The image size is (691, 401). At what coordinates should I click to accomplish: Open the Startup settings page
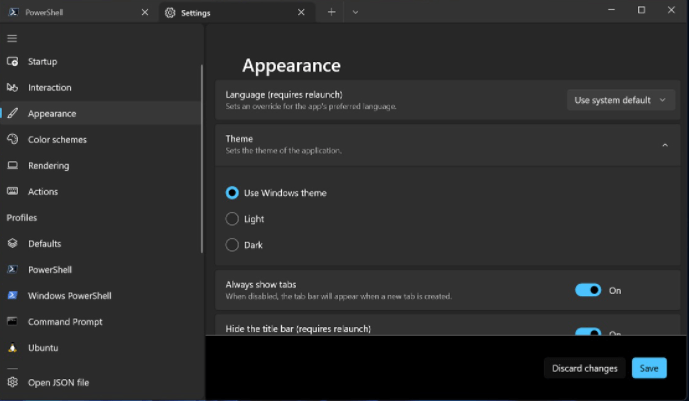tap(101, 61)
